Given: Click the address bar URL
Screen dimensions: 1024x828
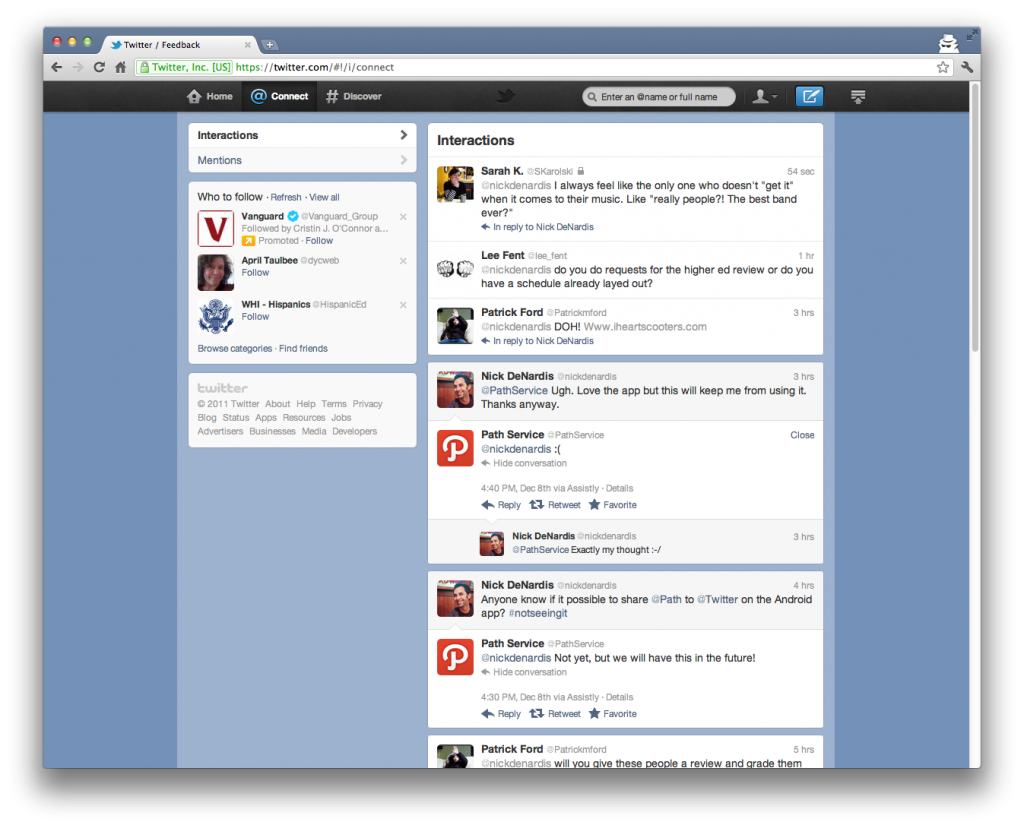Looking at the screenshot, I should coord(315,67).
